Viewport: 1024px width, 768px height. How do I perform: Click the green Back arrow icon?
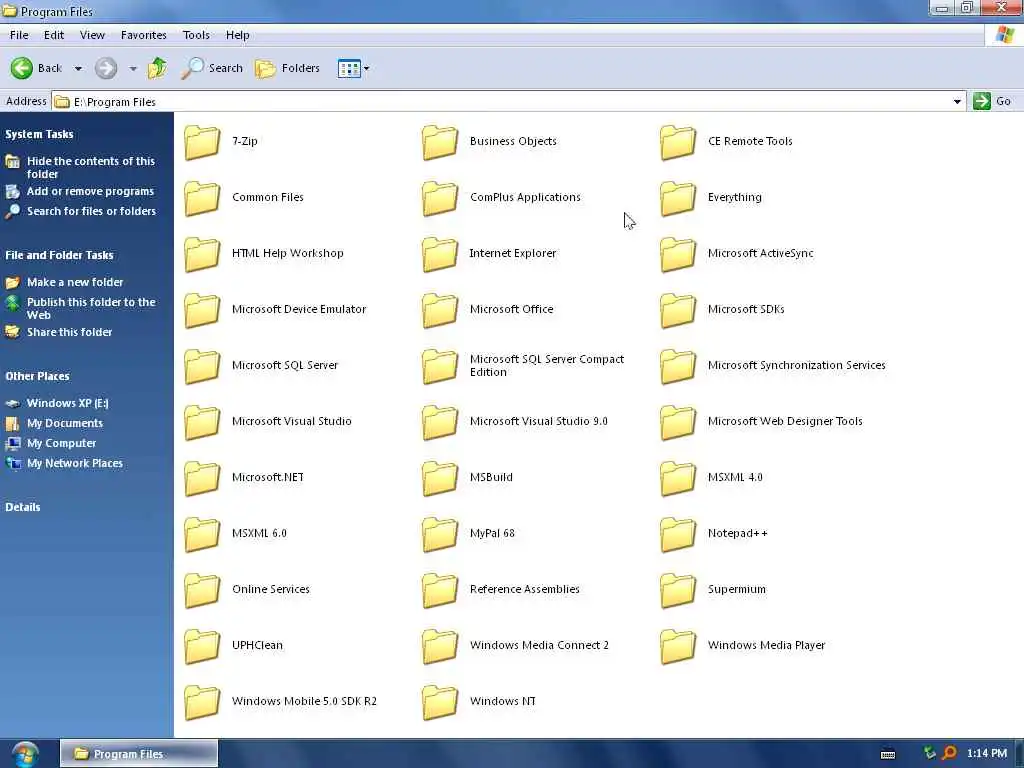click(x=22, y=68)
